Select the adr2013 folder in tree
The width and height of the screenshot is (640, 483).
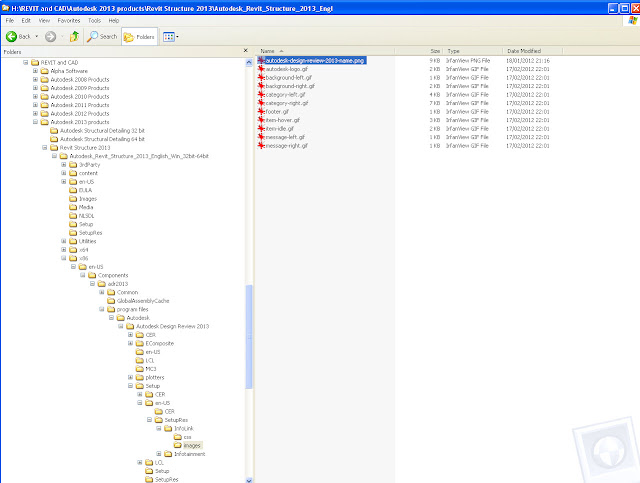click(x=118, y=284)
